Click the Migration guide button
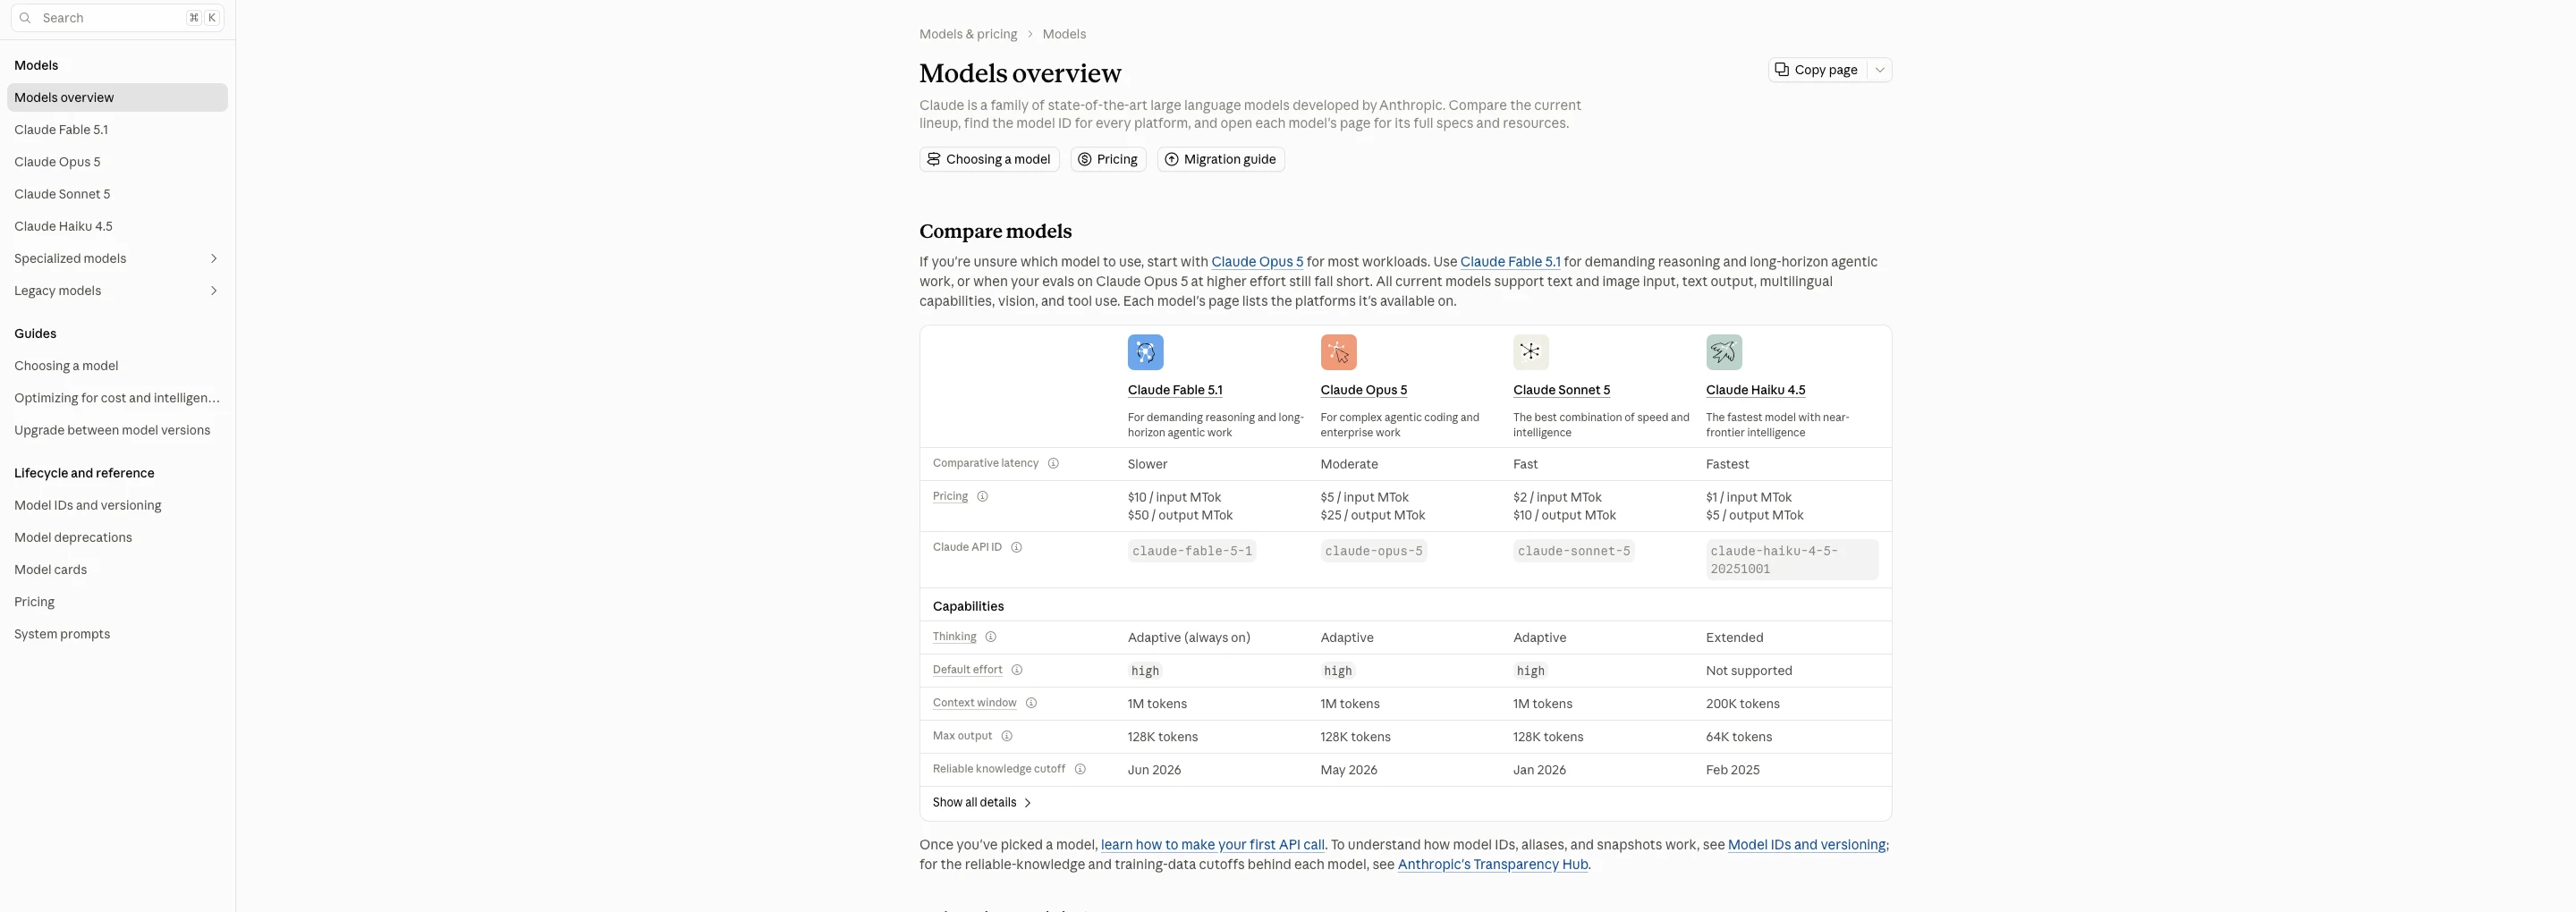This screenshot has height=912, width=2576. pyautogui.click(x=1220, y=159)
